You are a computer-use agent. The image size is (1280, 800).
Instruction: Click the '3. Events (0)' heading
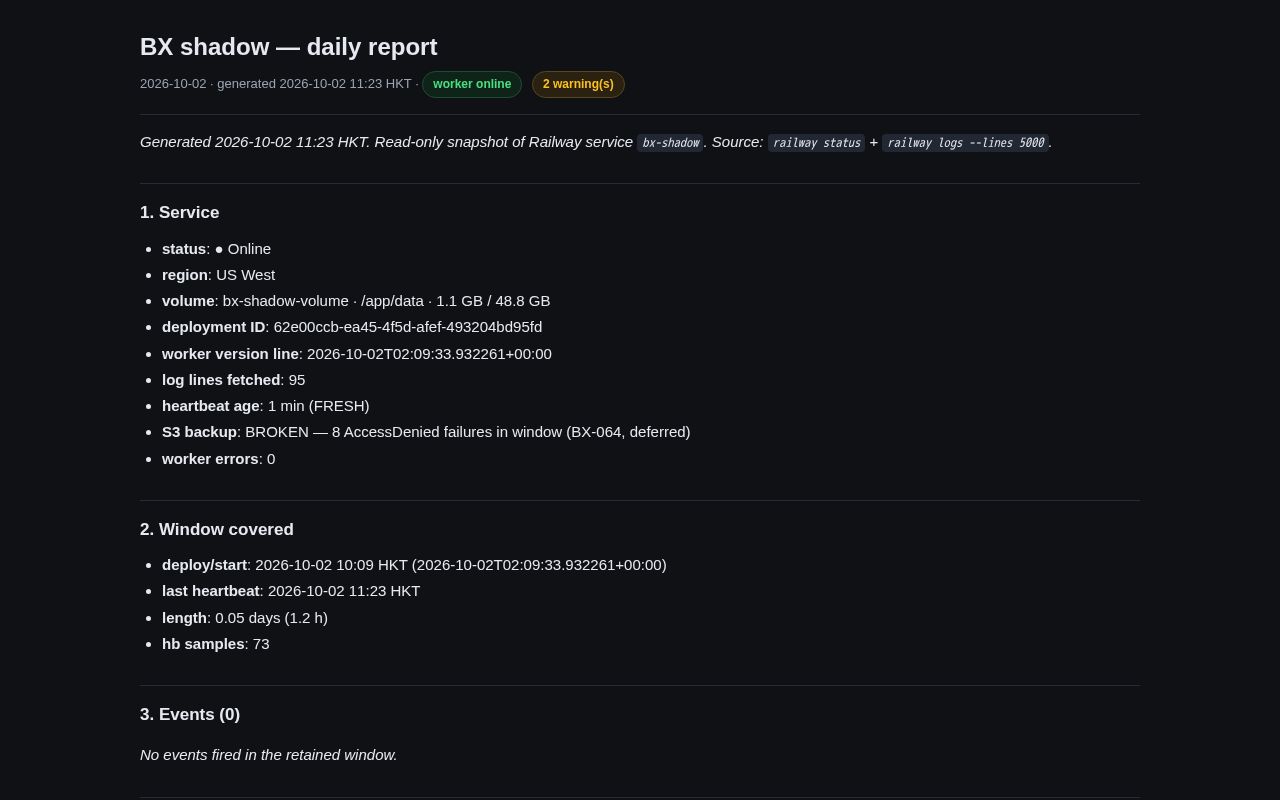(x=190, y=714)
